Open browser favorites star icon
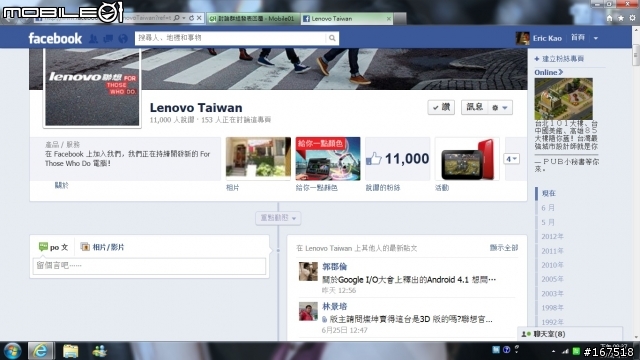This screenshot has width=640, height=360. [621, 18]
